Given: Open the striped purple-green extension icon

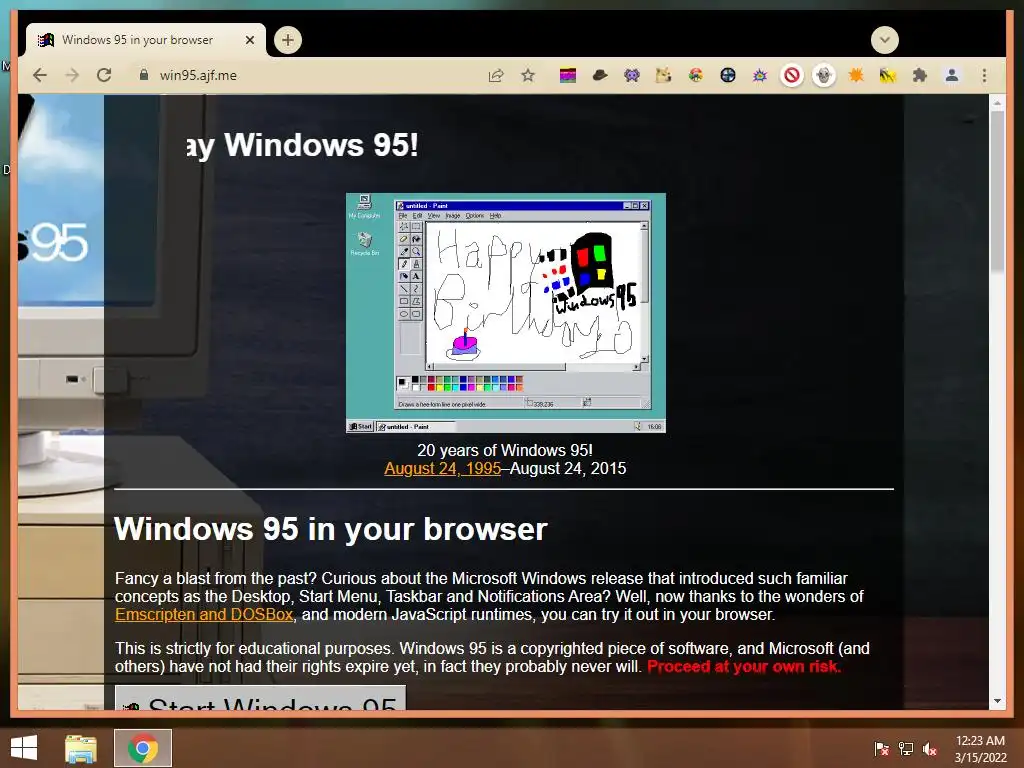Looking at the screenshot, I should point(568,76).
